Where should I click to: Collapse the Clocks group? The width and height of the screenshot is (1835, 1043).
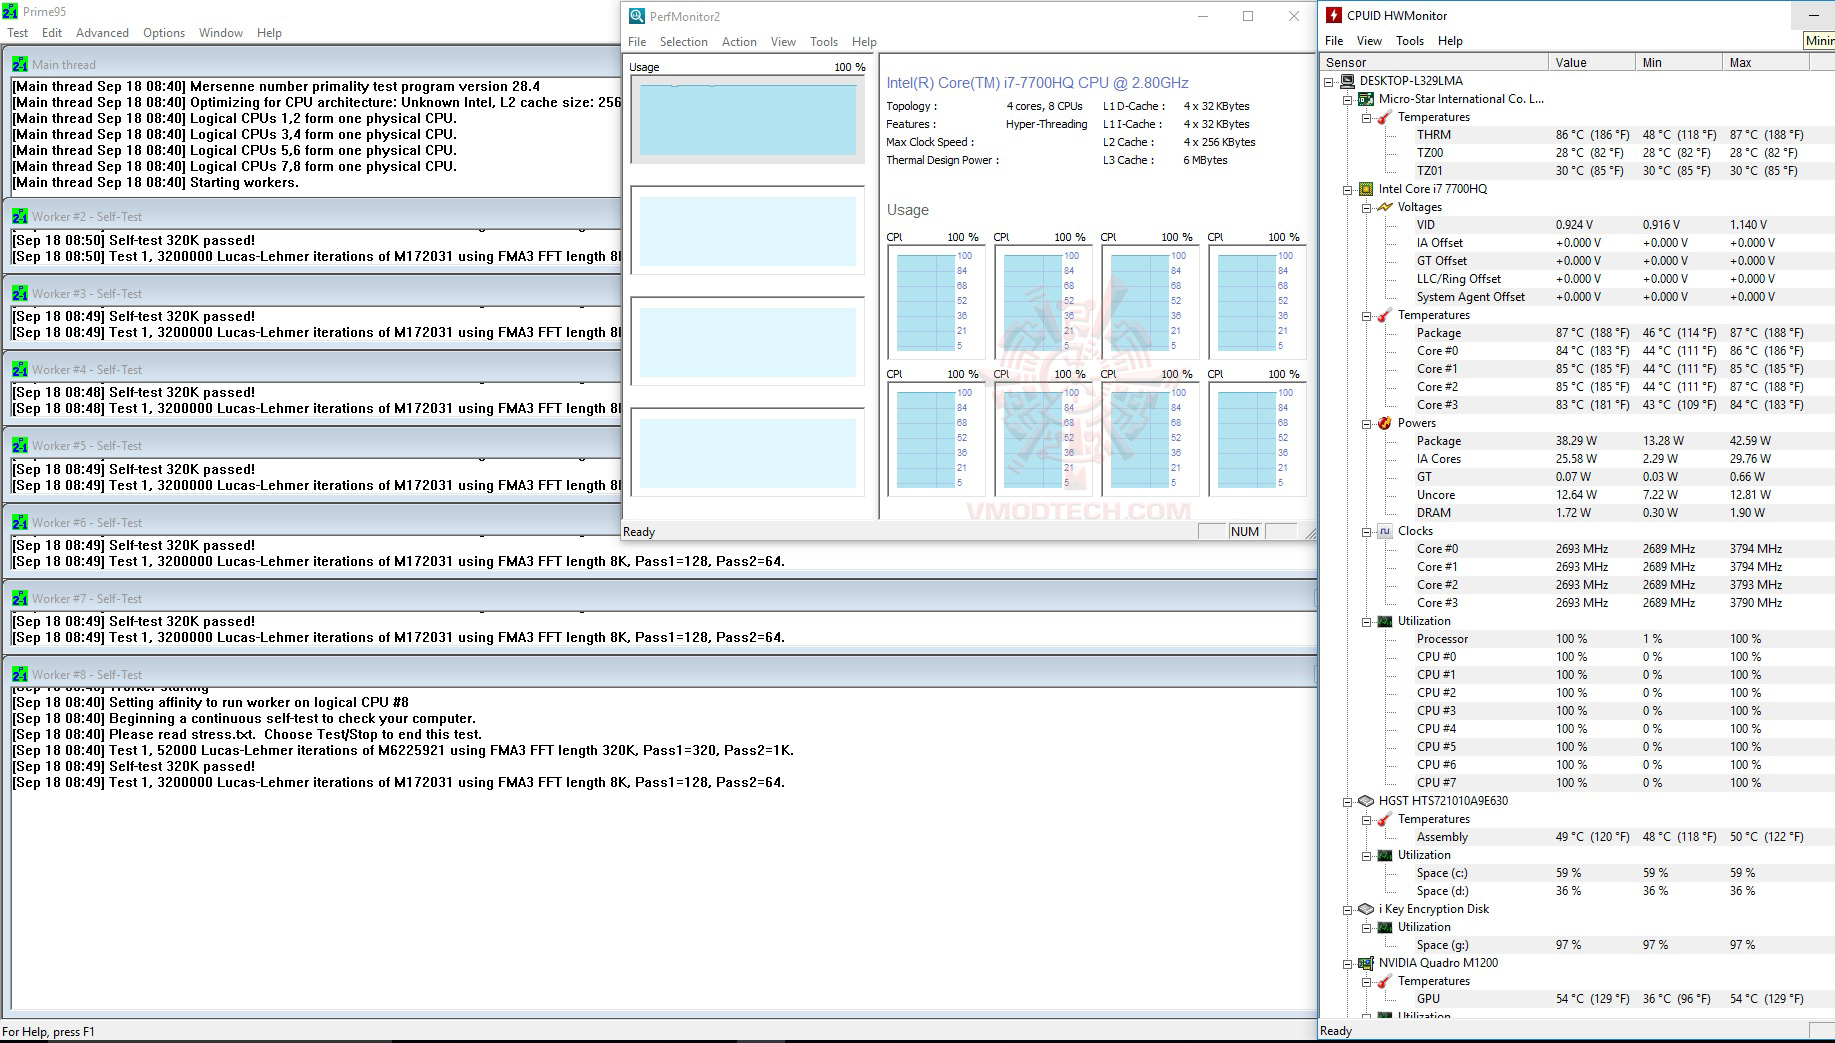click(x=1367, y=531)
